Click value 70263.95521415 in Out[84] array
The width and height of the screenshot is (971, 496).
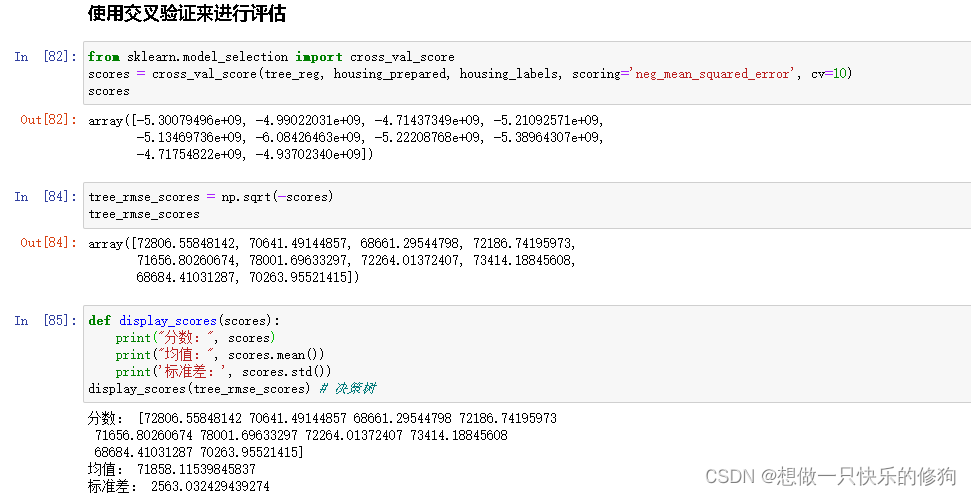299,277
